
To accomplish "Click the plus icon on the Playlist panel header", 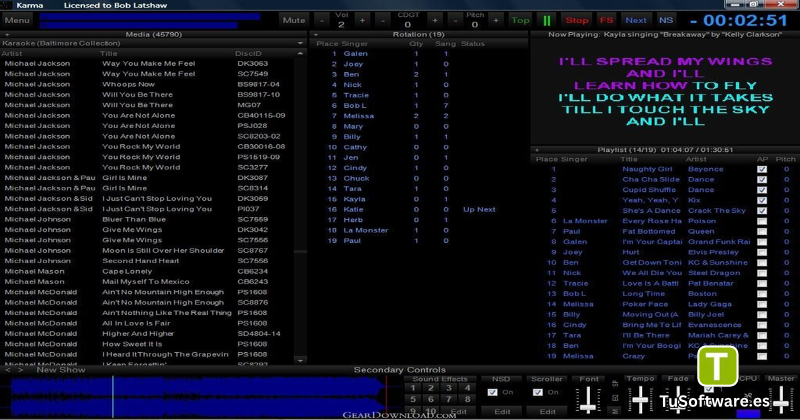I will pos(537,150).
